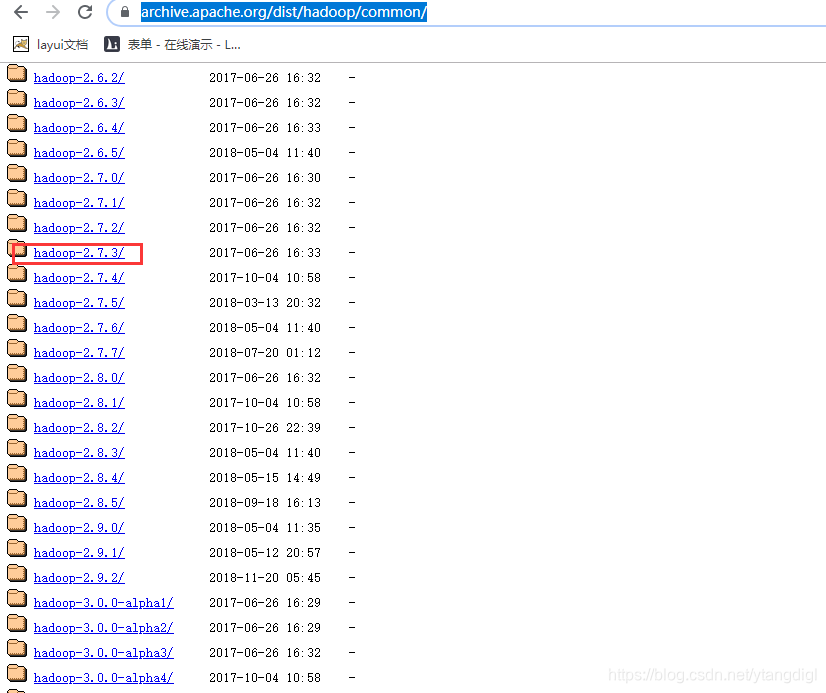Open the hadoop-2.9.1/ directory link
This screenshot has height=693, width=826.
click(x=79, y=553)
